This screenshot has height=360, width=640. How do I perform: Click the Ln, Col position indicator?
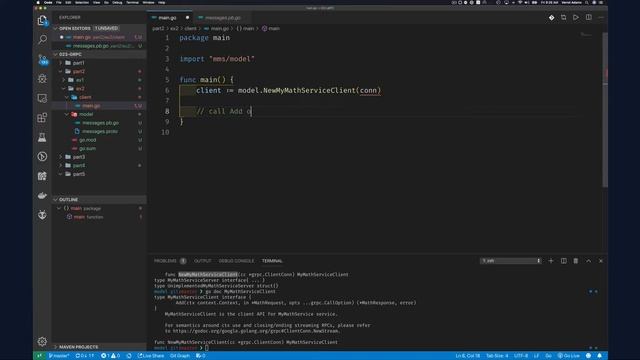[x=468, y=356]
